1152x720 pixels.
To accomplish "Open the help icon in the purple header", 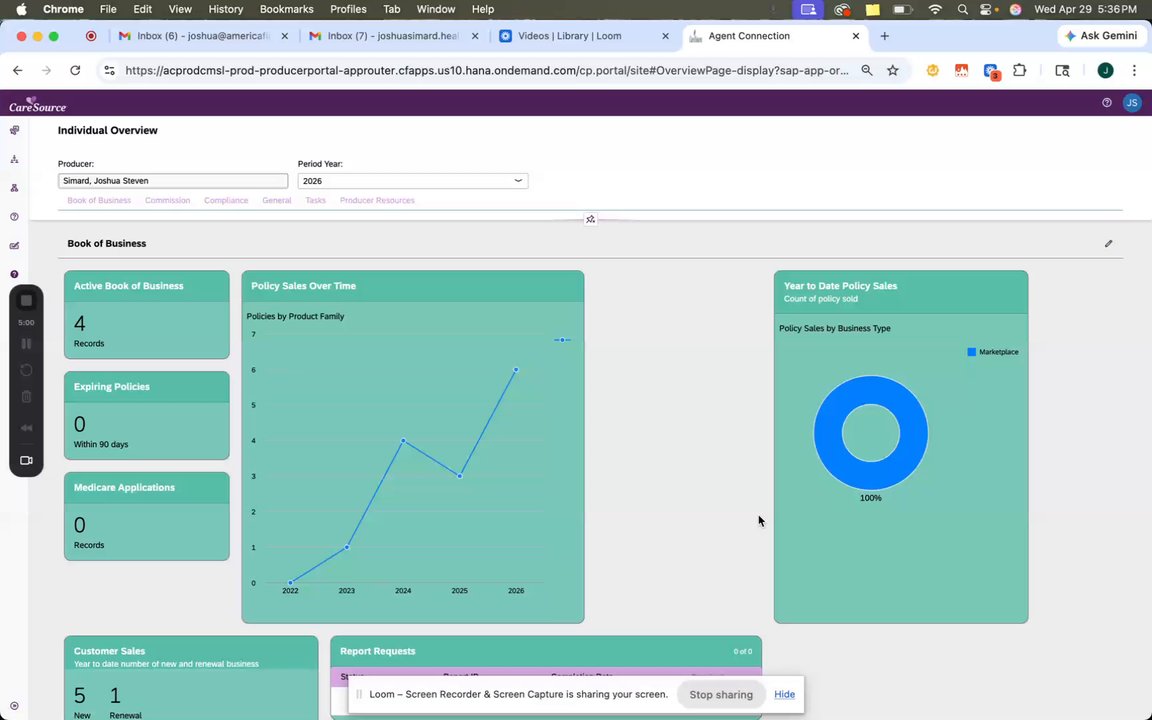I will coord(1106,103).
